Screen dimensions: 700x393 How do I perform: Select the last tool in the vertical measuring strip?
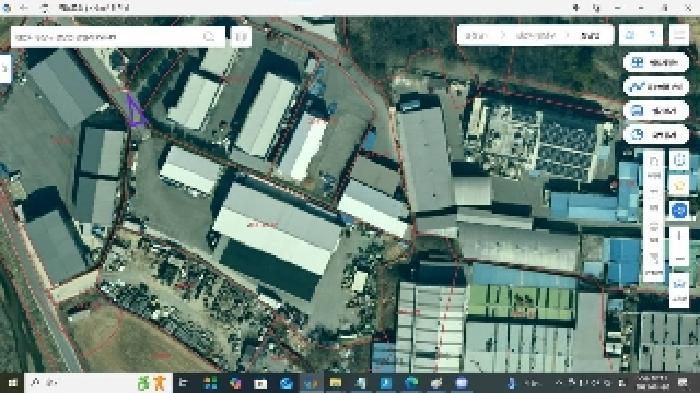[x=654, y=264]
